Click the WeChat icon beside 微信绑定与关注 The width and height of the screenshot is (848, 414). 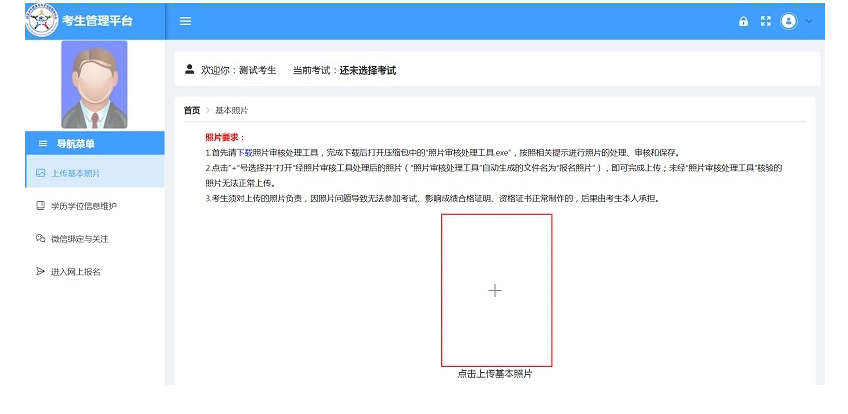pos(40,238)
